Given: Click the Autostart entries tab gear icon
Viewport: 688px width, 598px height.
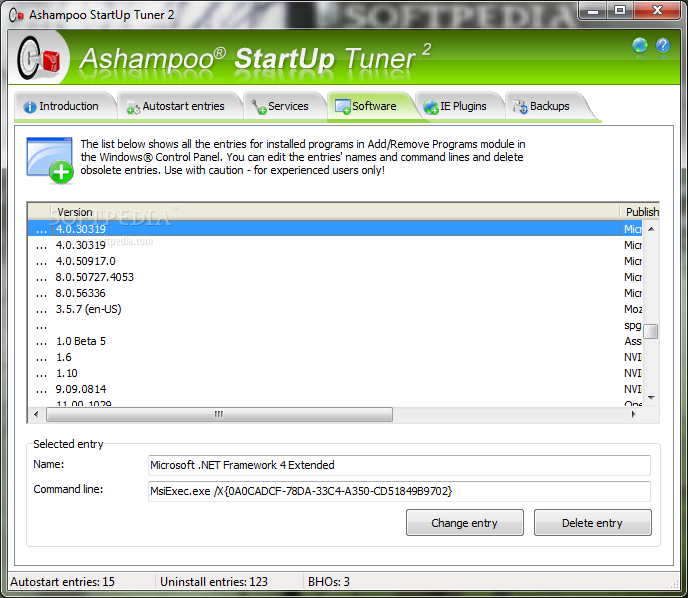Looking at the screenshot, I should [133, 107].
